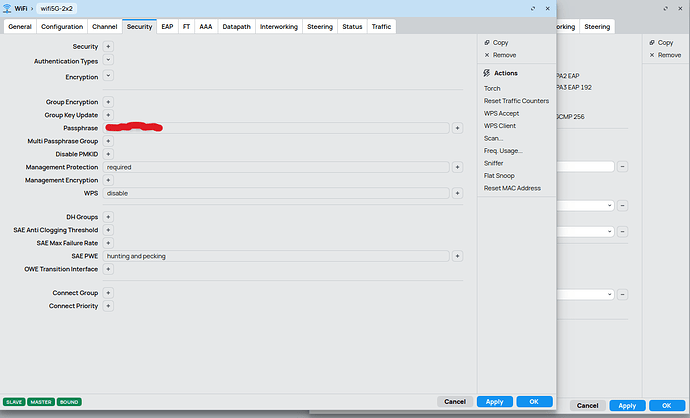Screen dimensions: 690x418
Task: Add SAE Anti Clogging Threshold value
Action: 108,230
